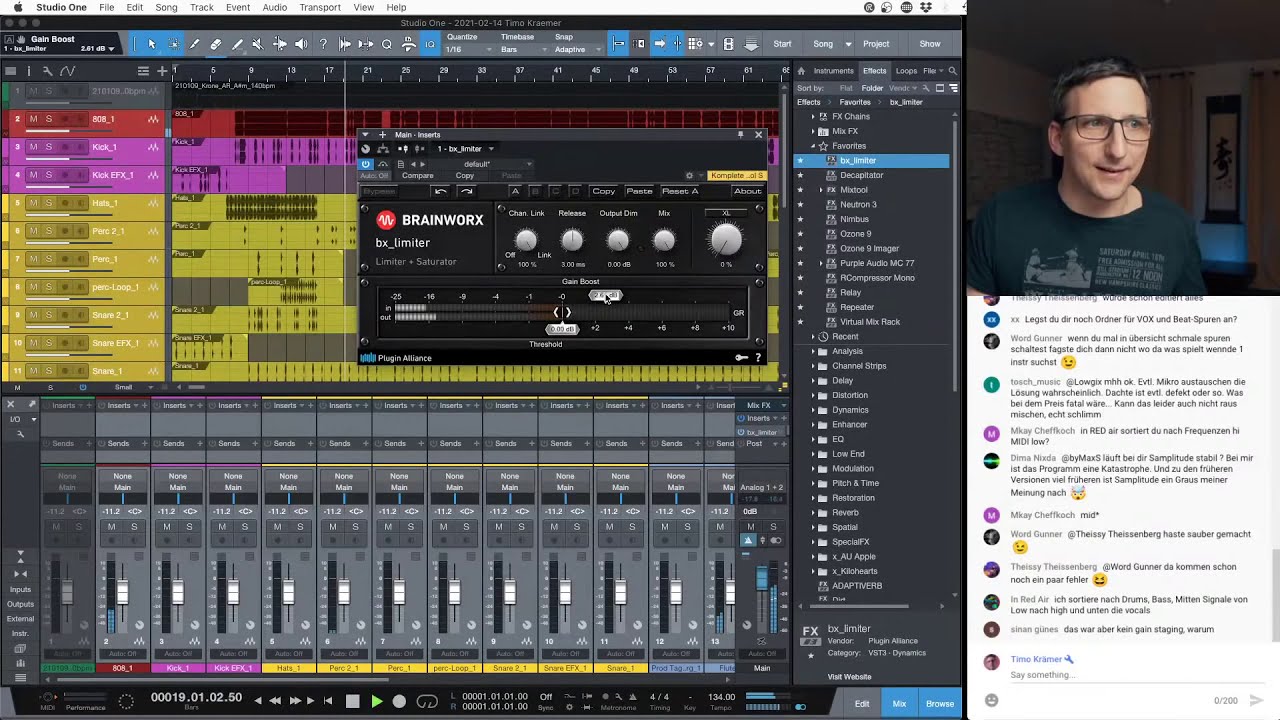This screenshot has height=720, width=1280.
Task: Click the question mark help tool
Action: [x=323, y=44]
